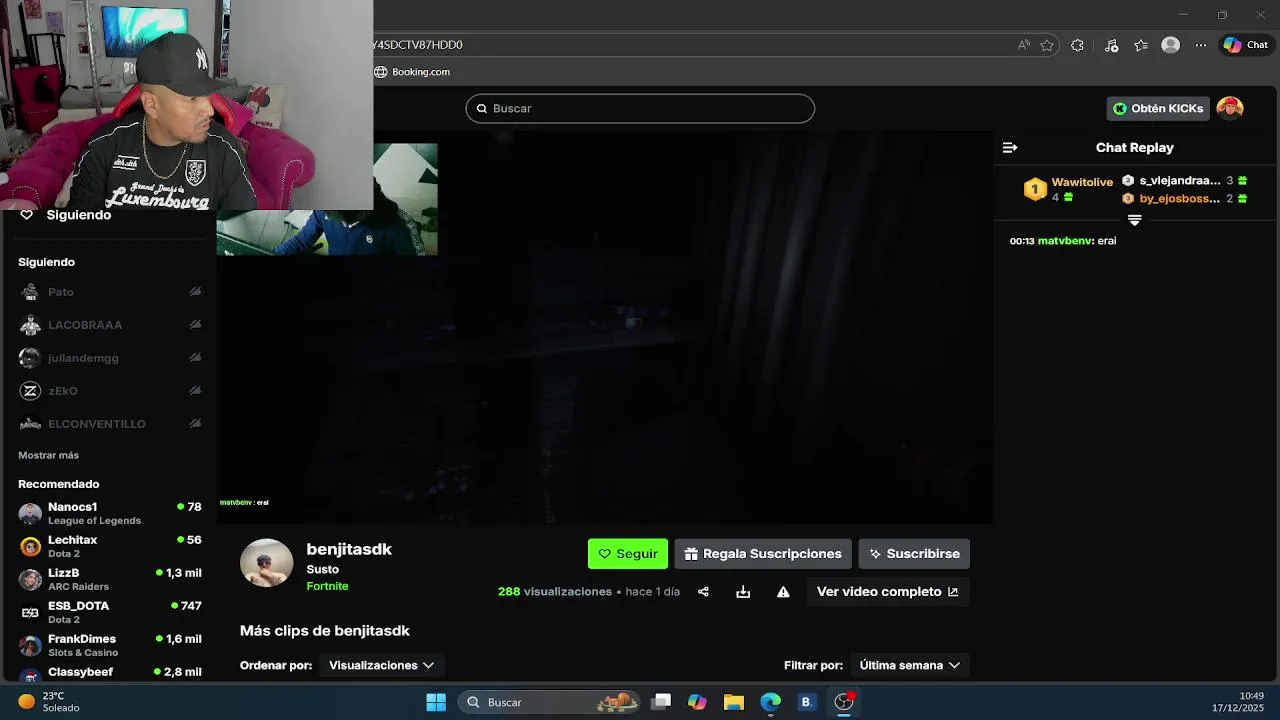Screen dimensions: 1280x720
Task: Open the Booking.com bookmark
Action: coord(412,72)
